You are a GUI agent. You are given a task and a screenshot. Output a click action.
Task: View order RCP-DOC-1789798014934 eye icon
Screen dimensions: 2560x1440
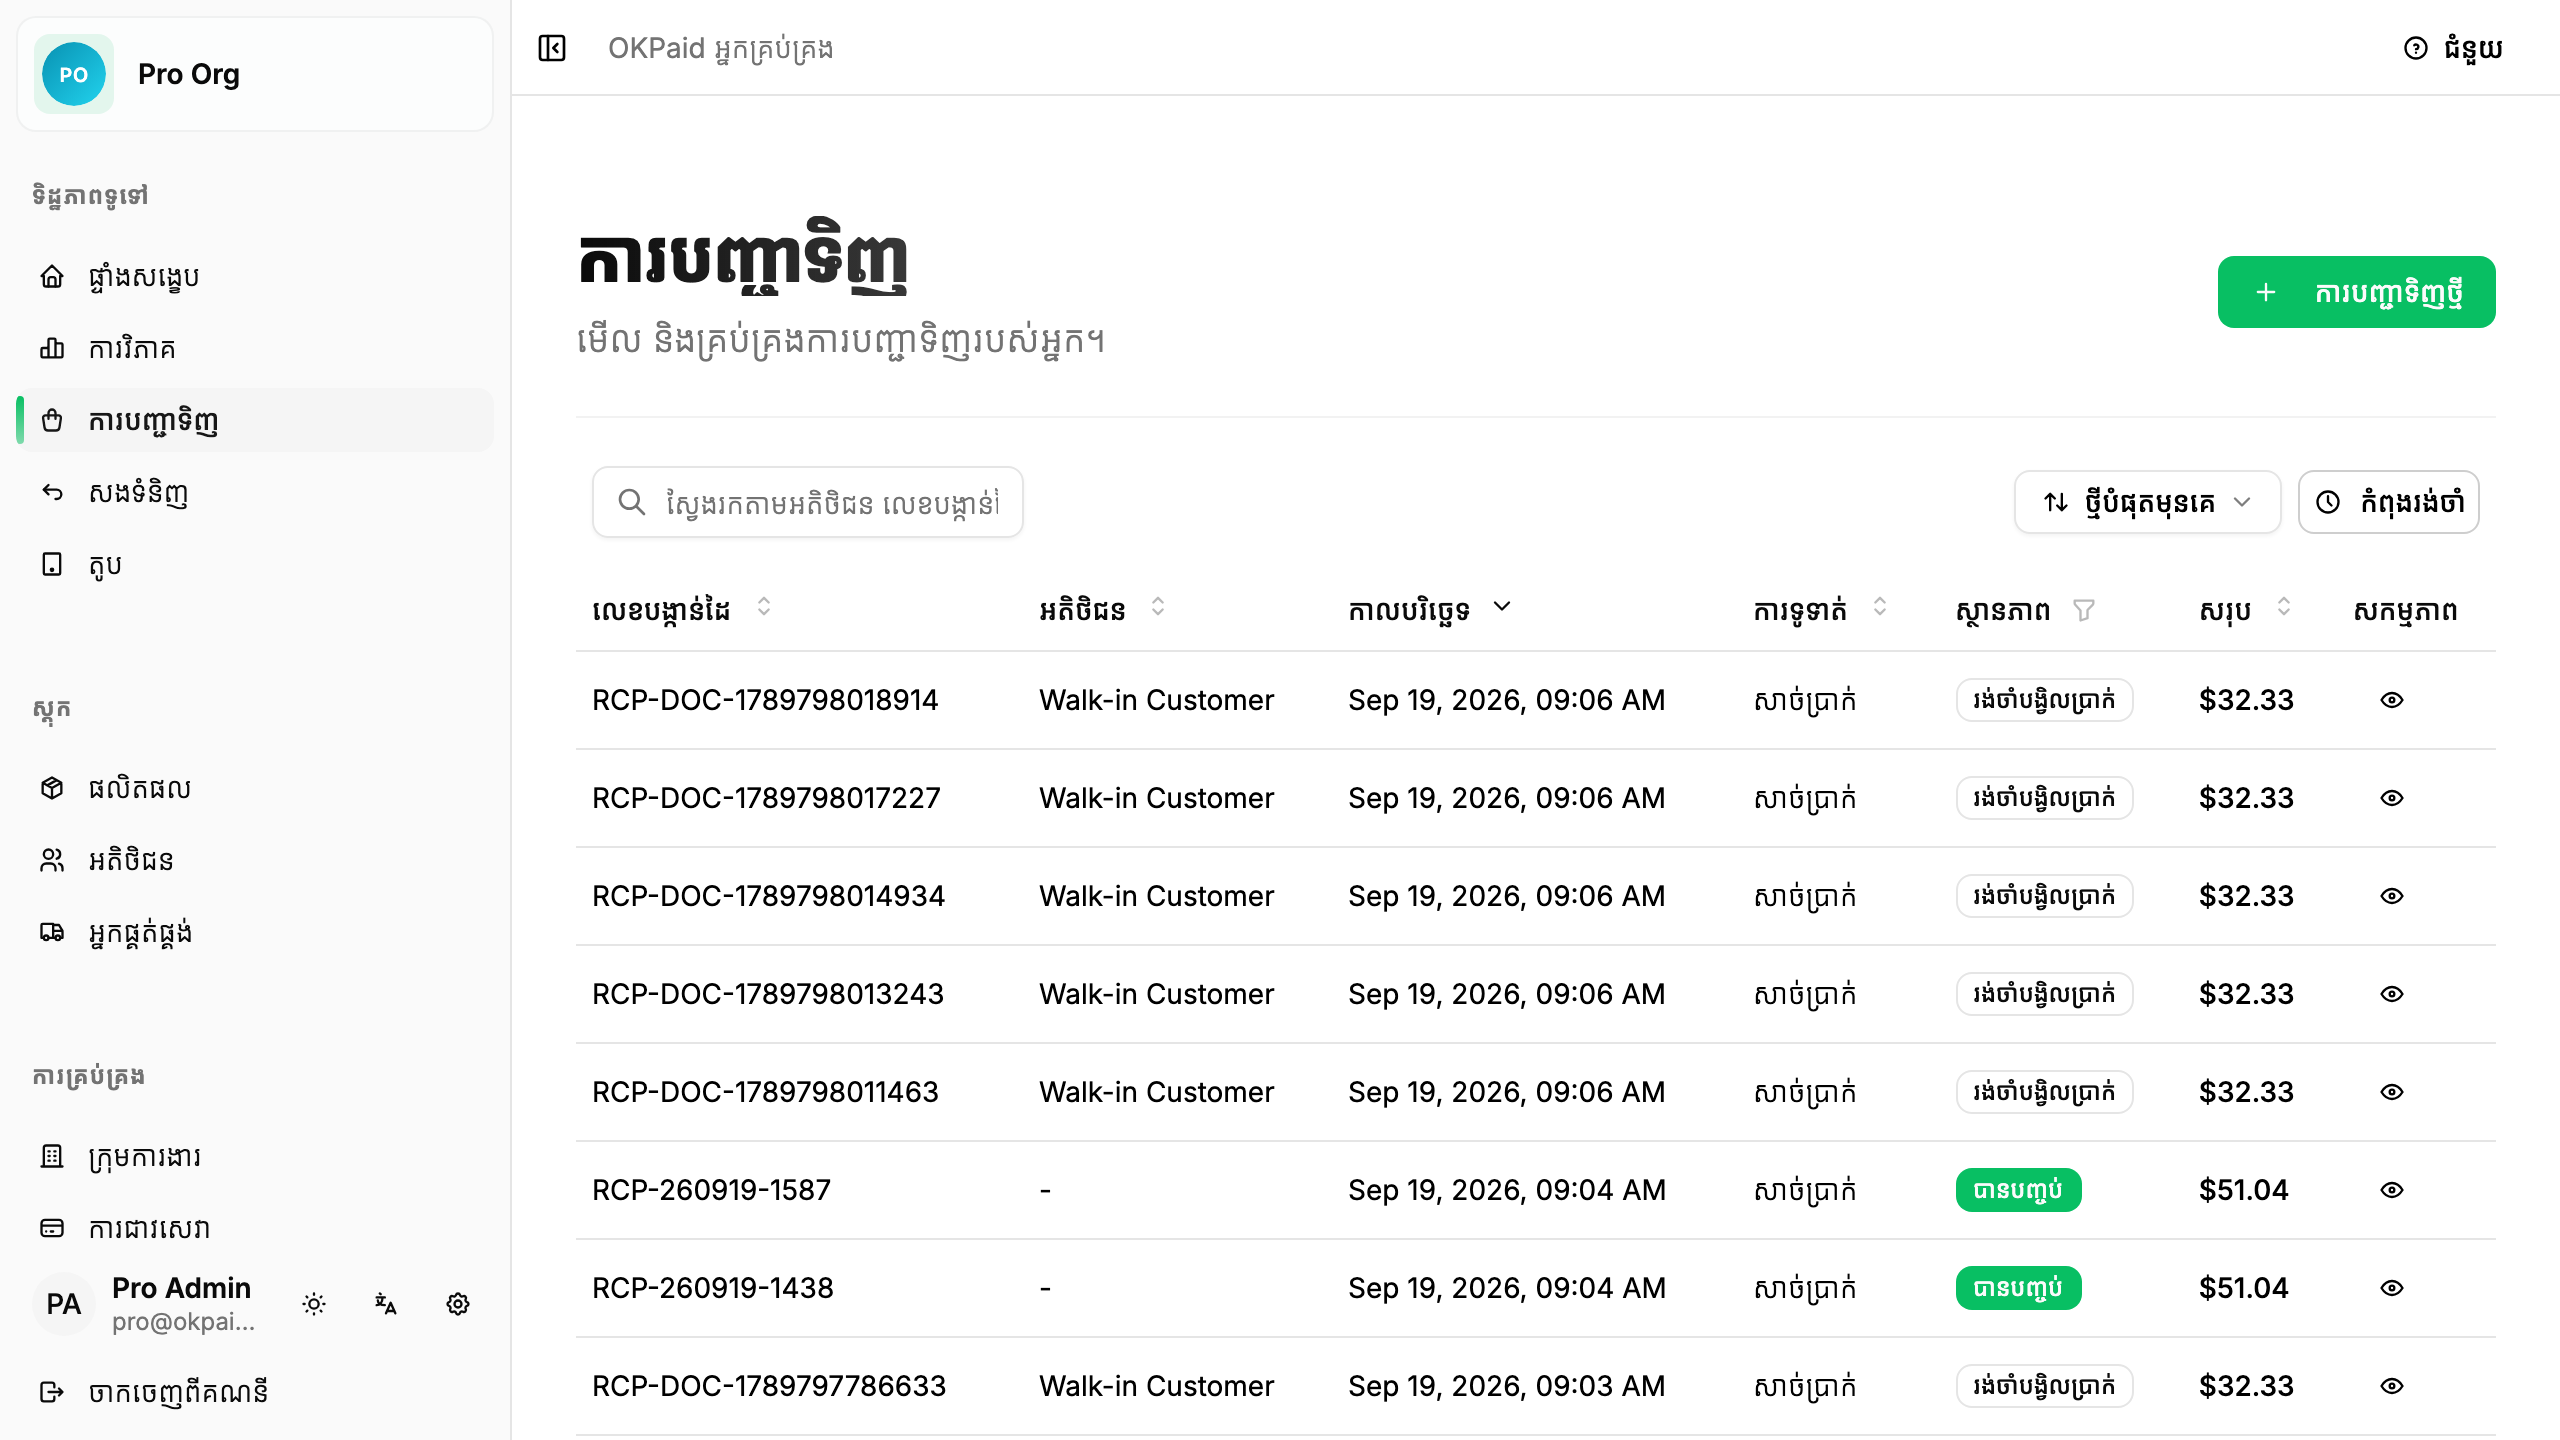(x=2392, y=896)
